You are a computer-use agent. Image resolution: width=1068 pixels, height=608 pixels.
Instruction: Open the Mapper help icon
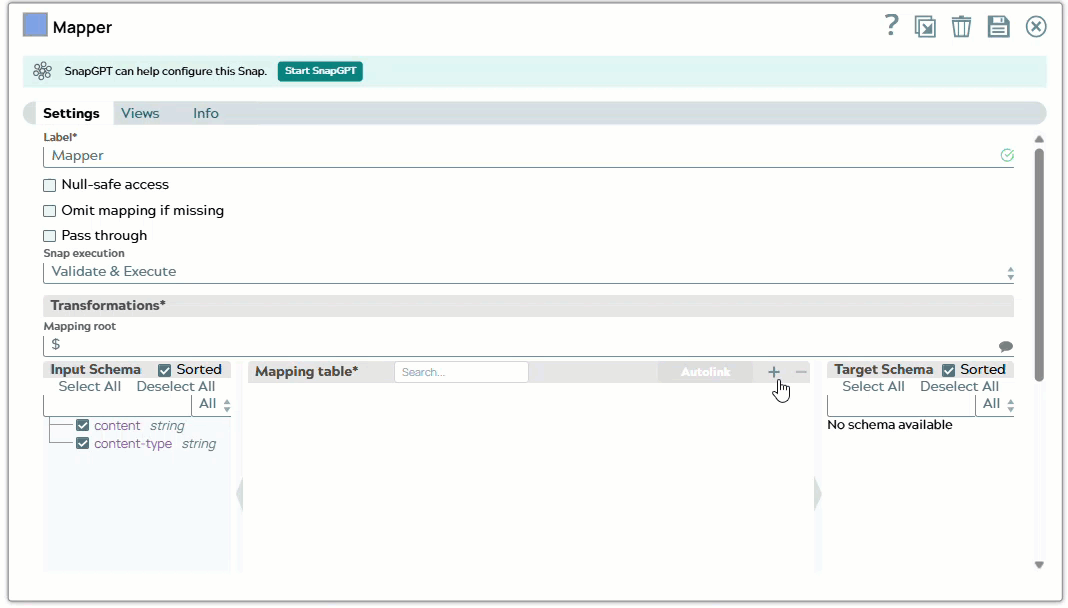pos(891,26)
